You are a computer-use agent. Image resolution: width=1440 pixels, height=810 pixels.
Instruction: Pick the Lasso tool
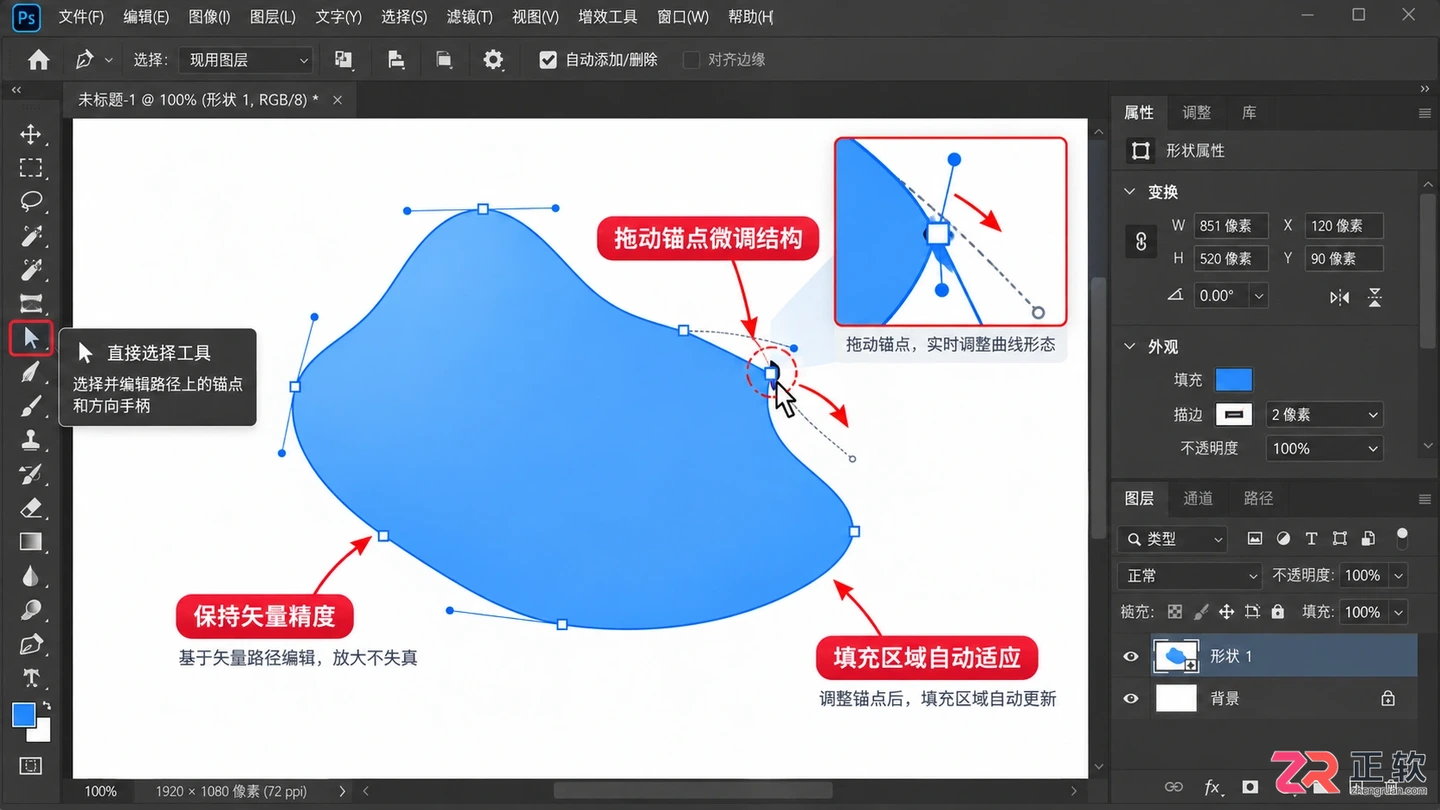(x=31, y=202)
